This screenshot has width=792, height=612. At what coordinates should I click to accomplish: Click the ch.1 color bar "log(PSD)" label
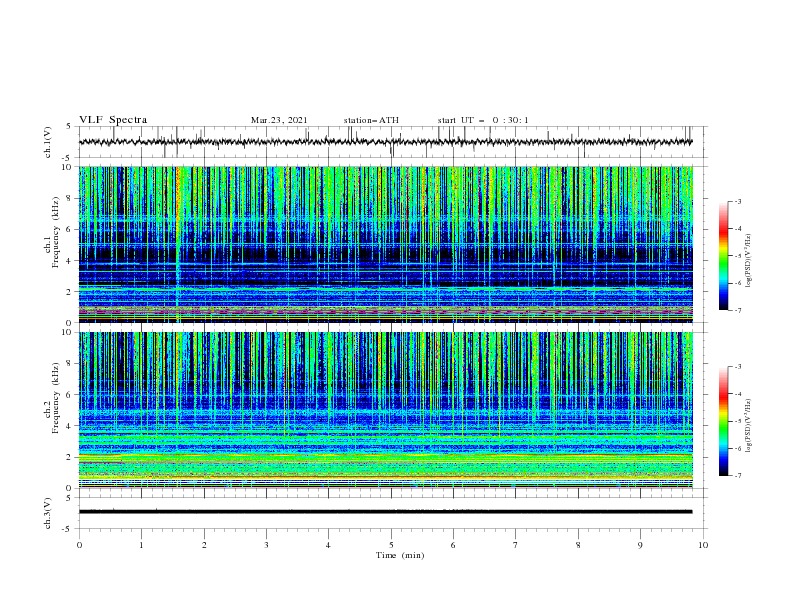pyautogui.click(x=749, y=261)
